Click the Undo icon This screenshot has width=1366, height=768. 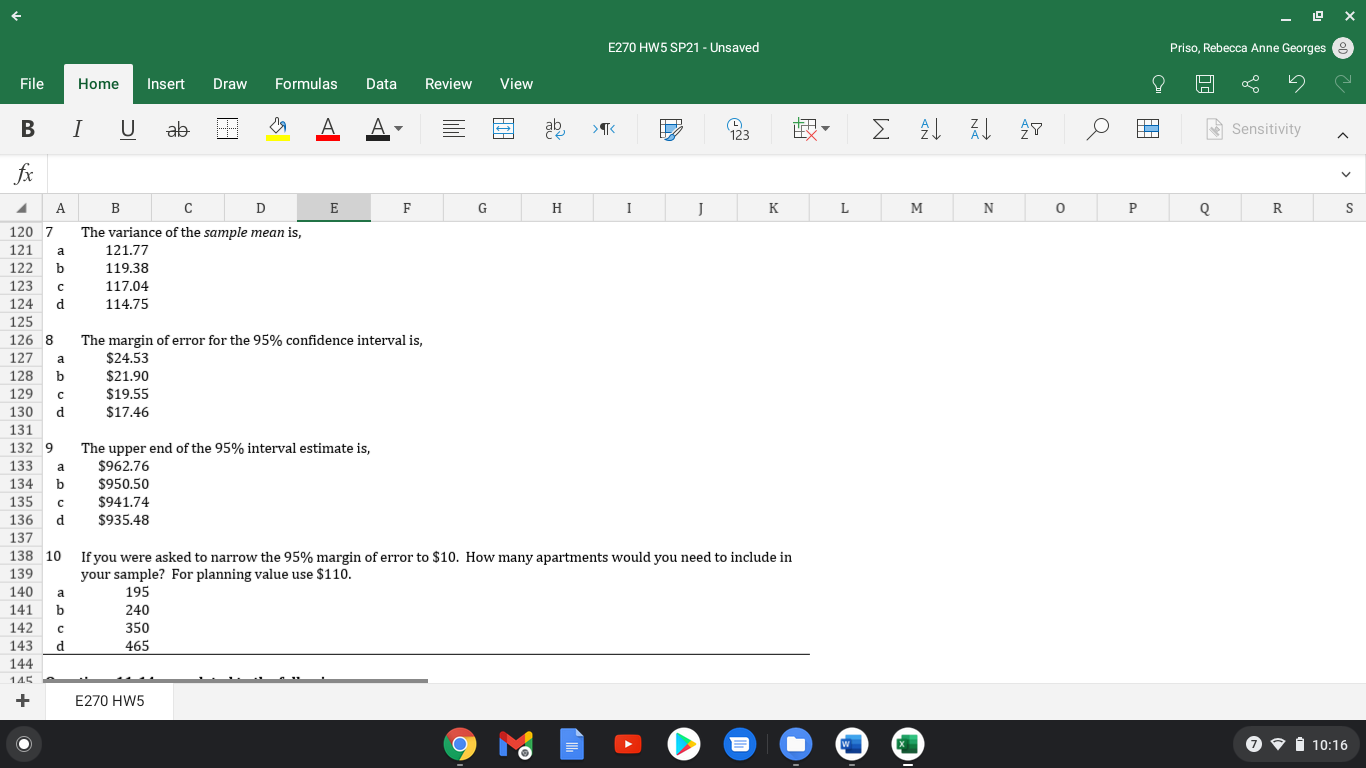1296,85
